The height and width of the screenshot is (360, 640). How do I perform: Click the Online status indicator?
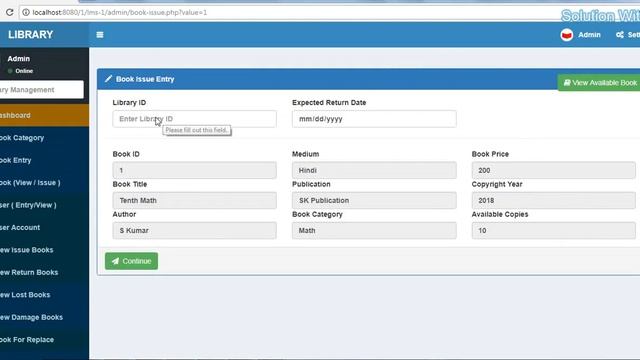(20, 71)
